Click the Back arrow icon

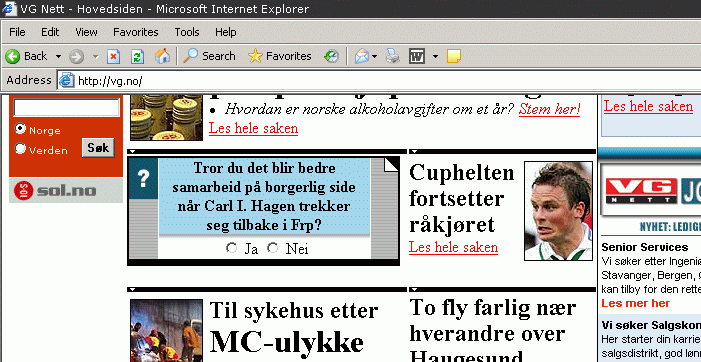click(x=13, y=56)
